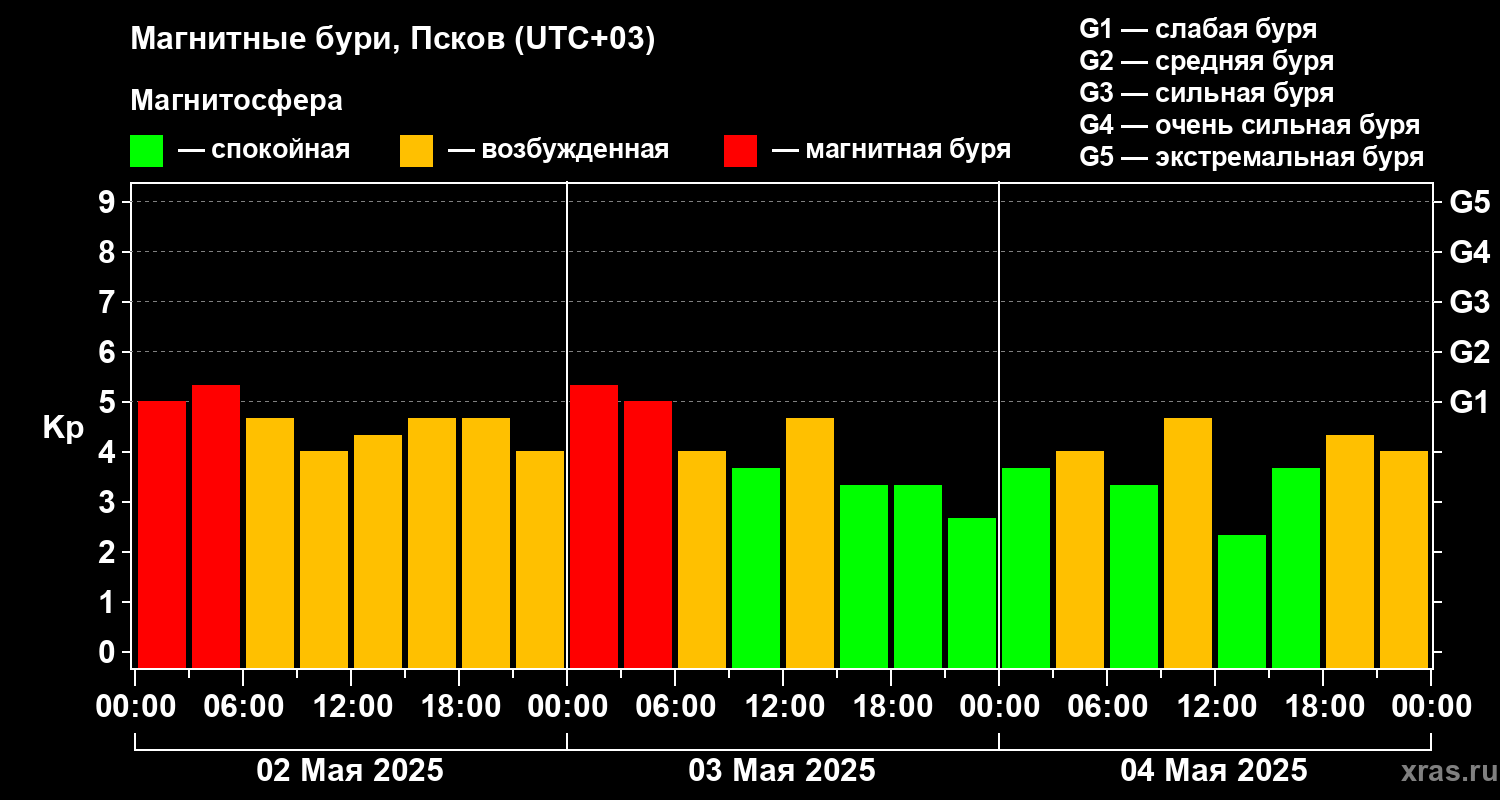Click the yellow 18:00–21:00 bar on 04 Мая
1500x800 pixels.
1350,551
